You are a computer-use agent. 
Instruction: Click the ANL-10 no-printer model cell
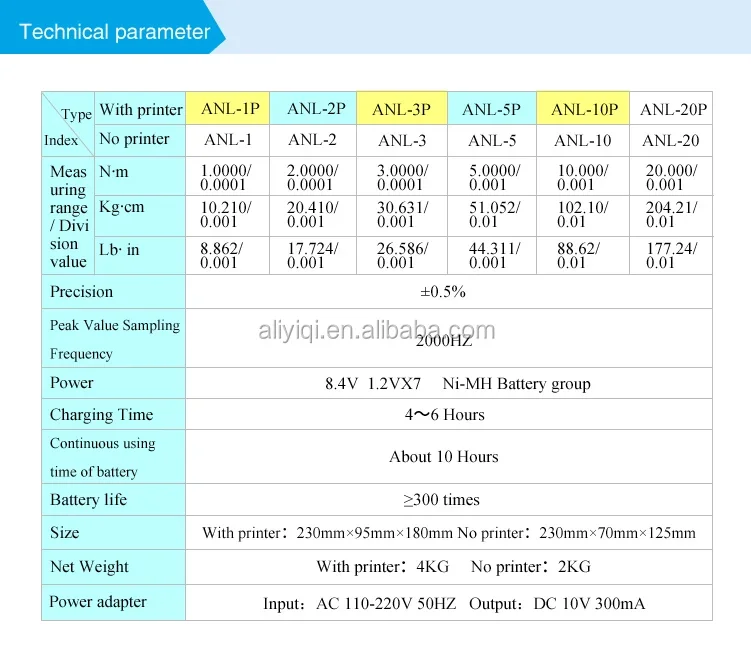point(583,140)
